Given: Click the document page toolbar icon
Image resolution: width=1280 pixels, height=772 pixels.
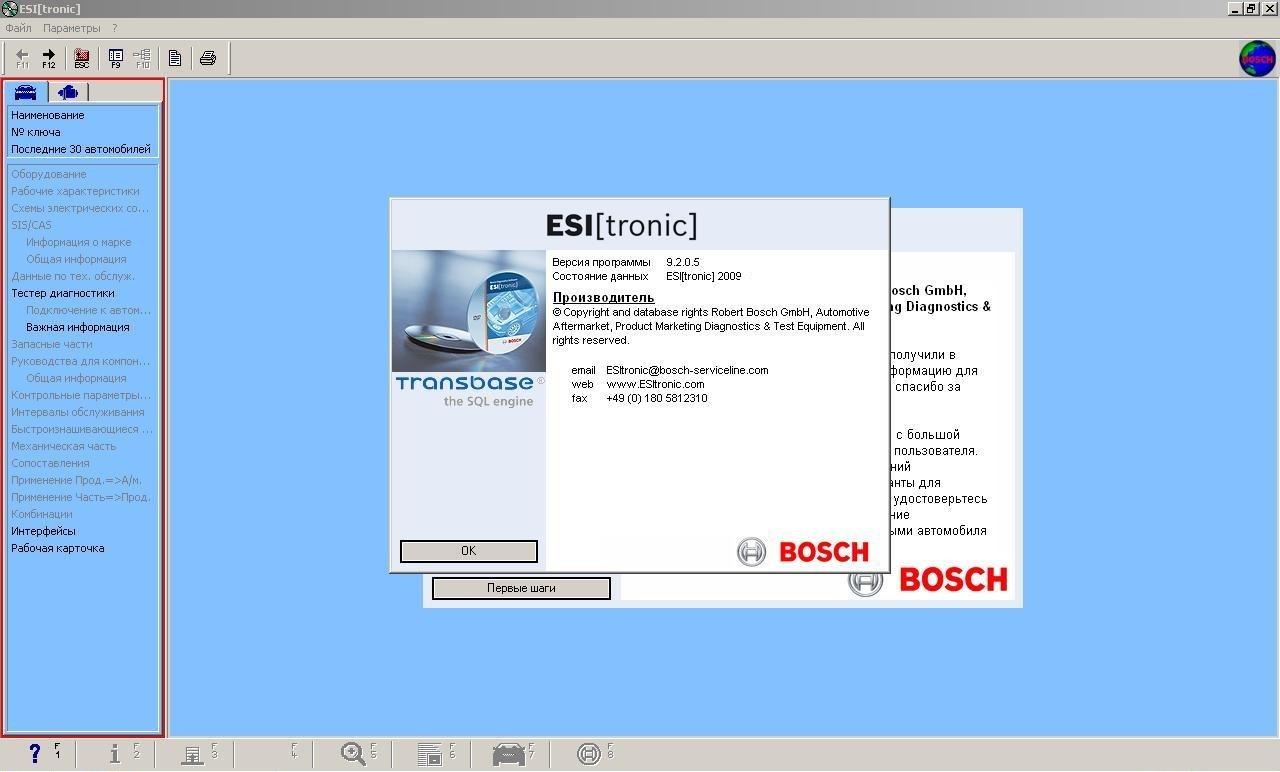Looking at the screenshot, I should point(175,58).
